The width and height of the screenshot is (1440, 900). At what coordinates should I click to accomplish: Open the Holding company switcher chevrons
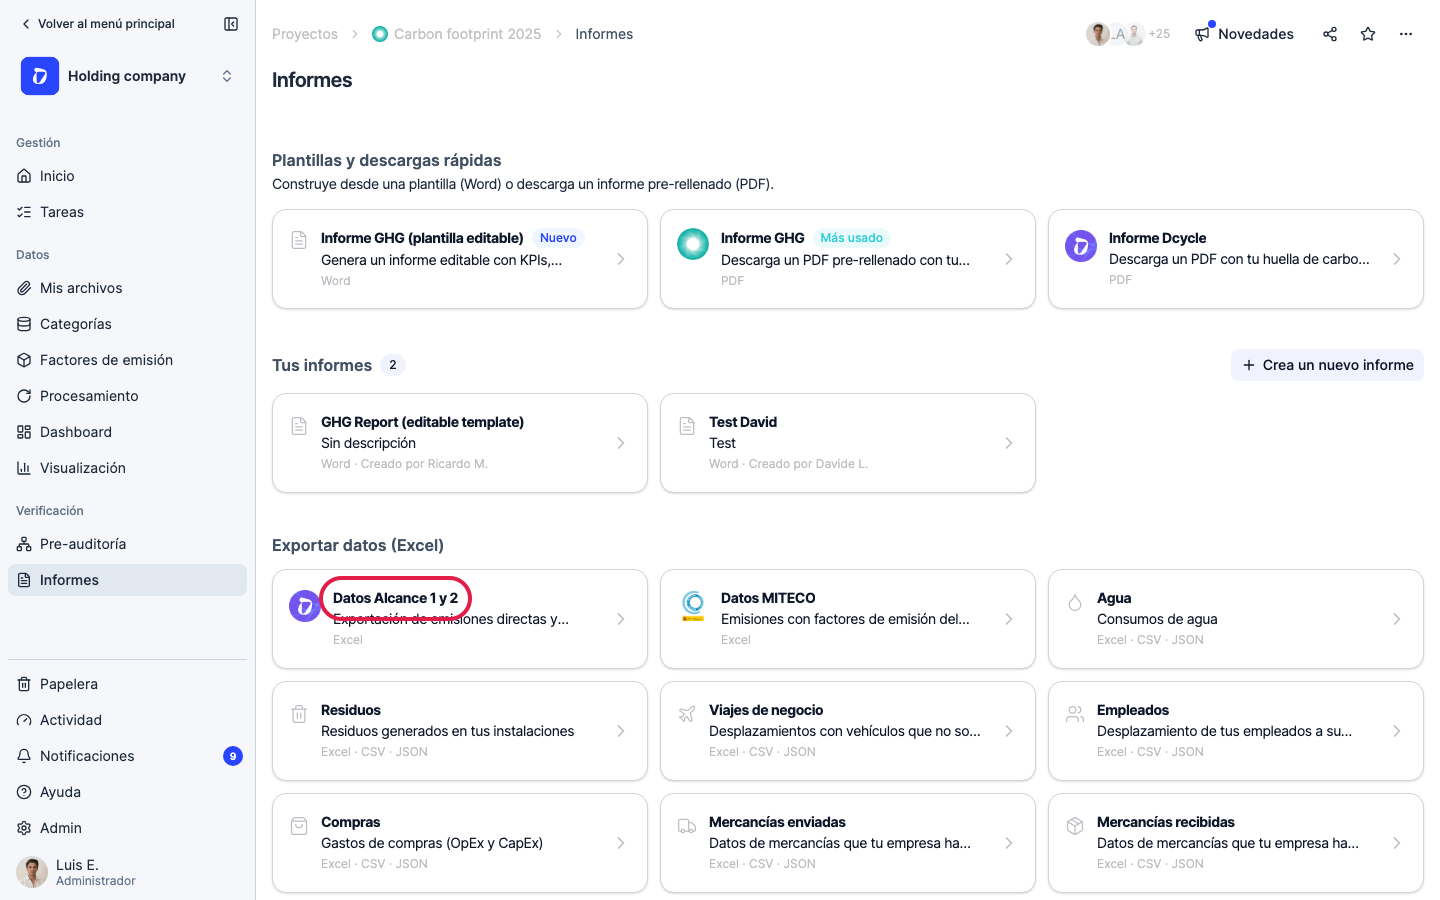(227, 76)
